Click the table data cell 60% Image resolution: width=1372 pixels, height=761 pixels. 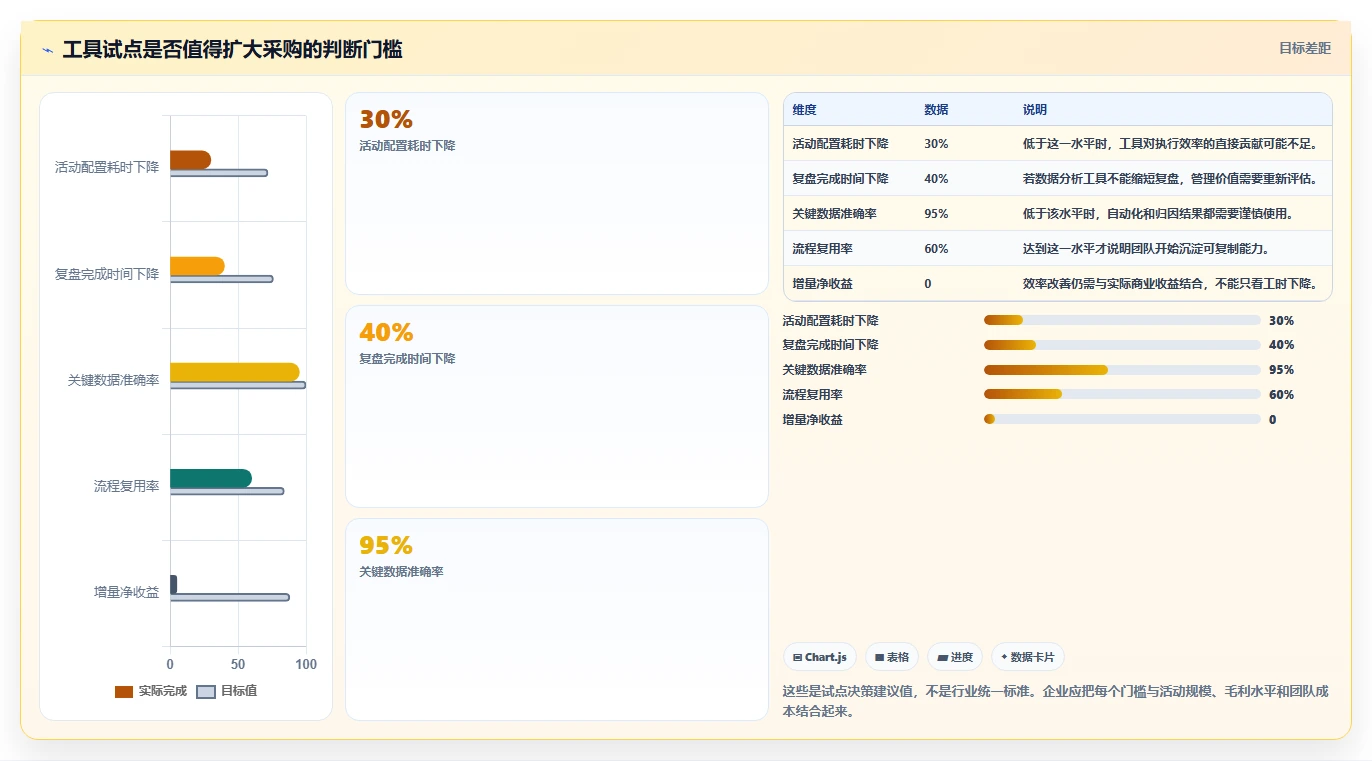(937, 249)
